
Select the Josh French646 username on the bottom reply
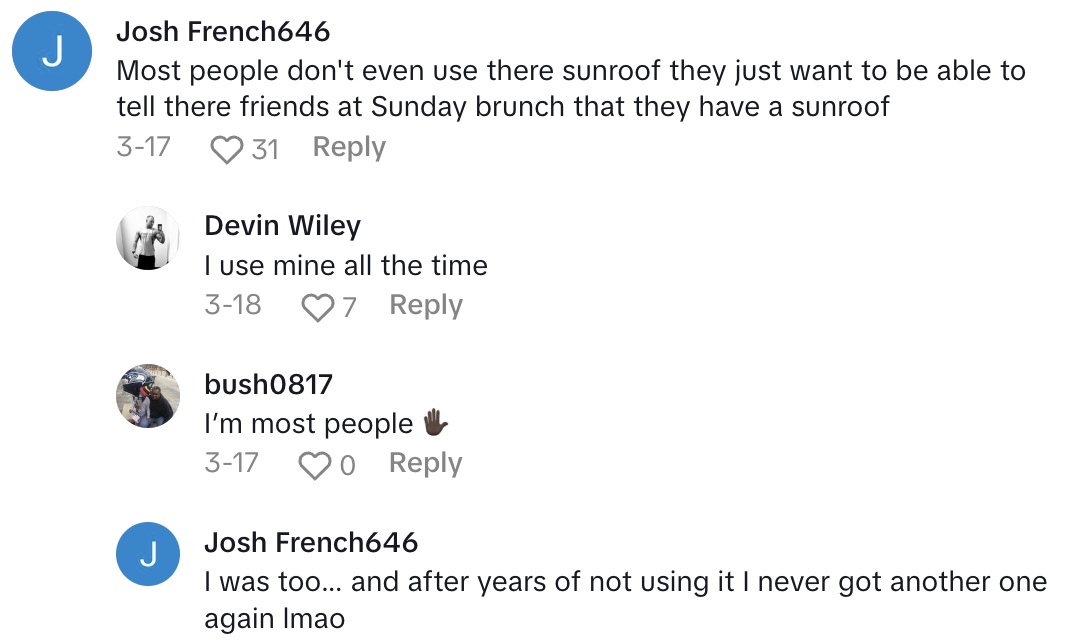311,542
